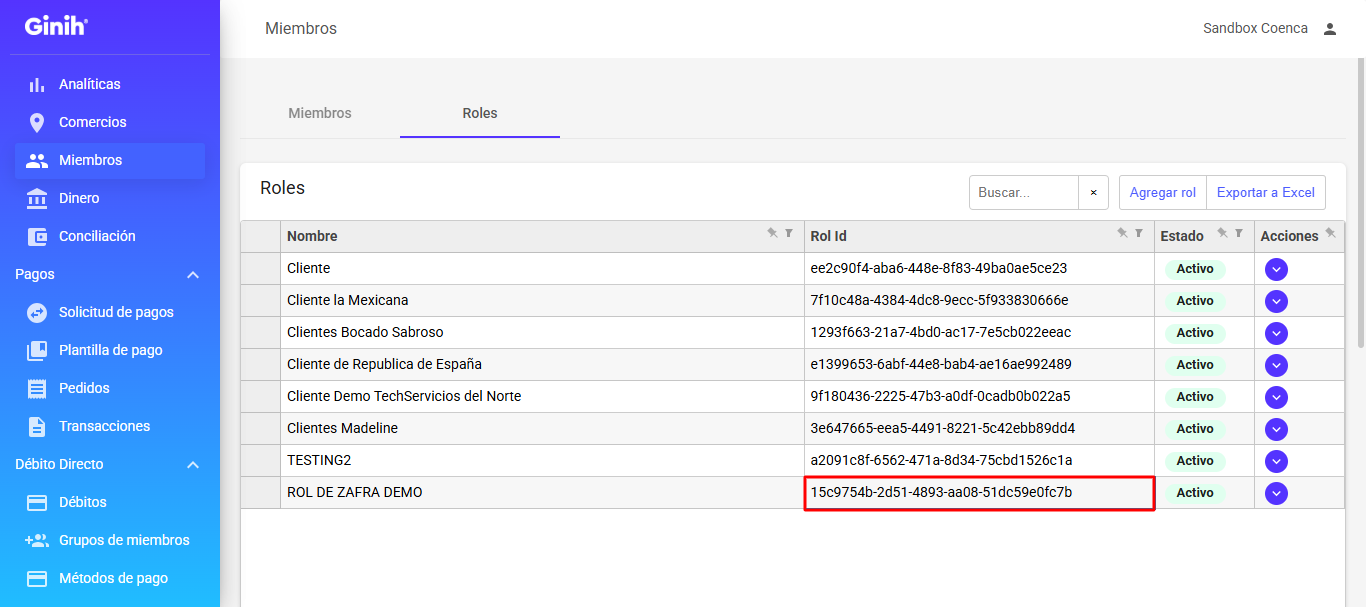
Task: Filter the Nombre column
Action: pyautogui.click(x=789, y=233)
